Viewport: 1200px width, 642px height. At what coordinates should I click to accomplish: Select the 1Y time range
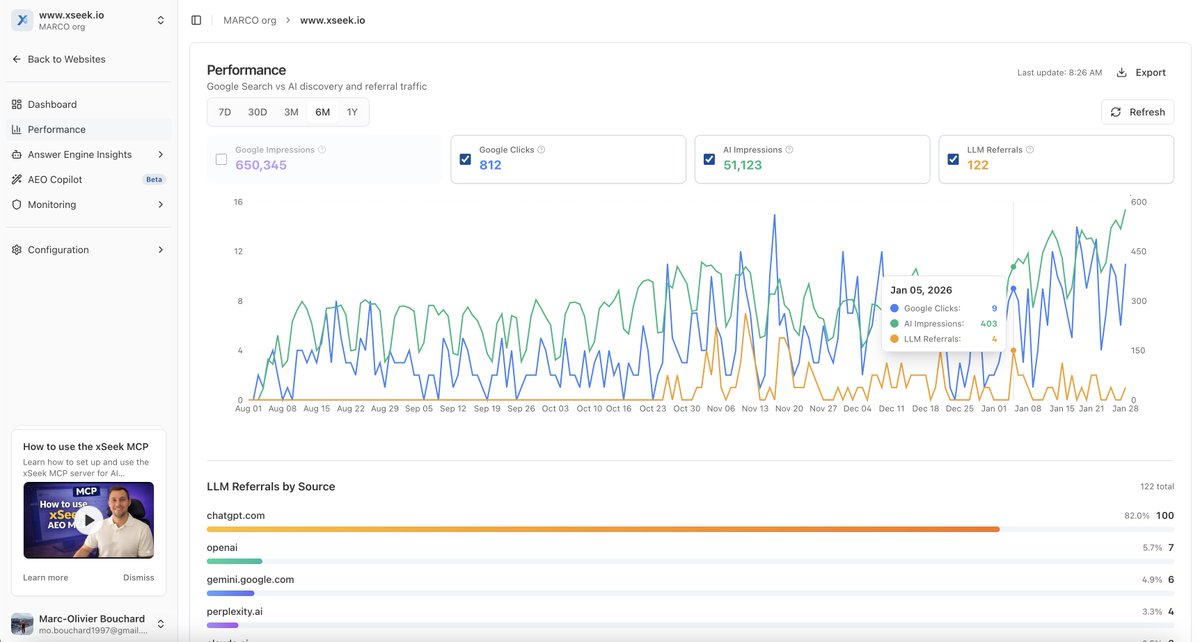click(x=352, y=112)
